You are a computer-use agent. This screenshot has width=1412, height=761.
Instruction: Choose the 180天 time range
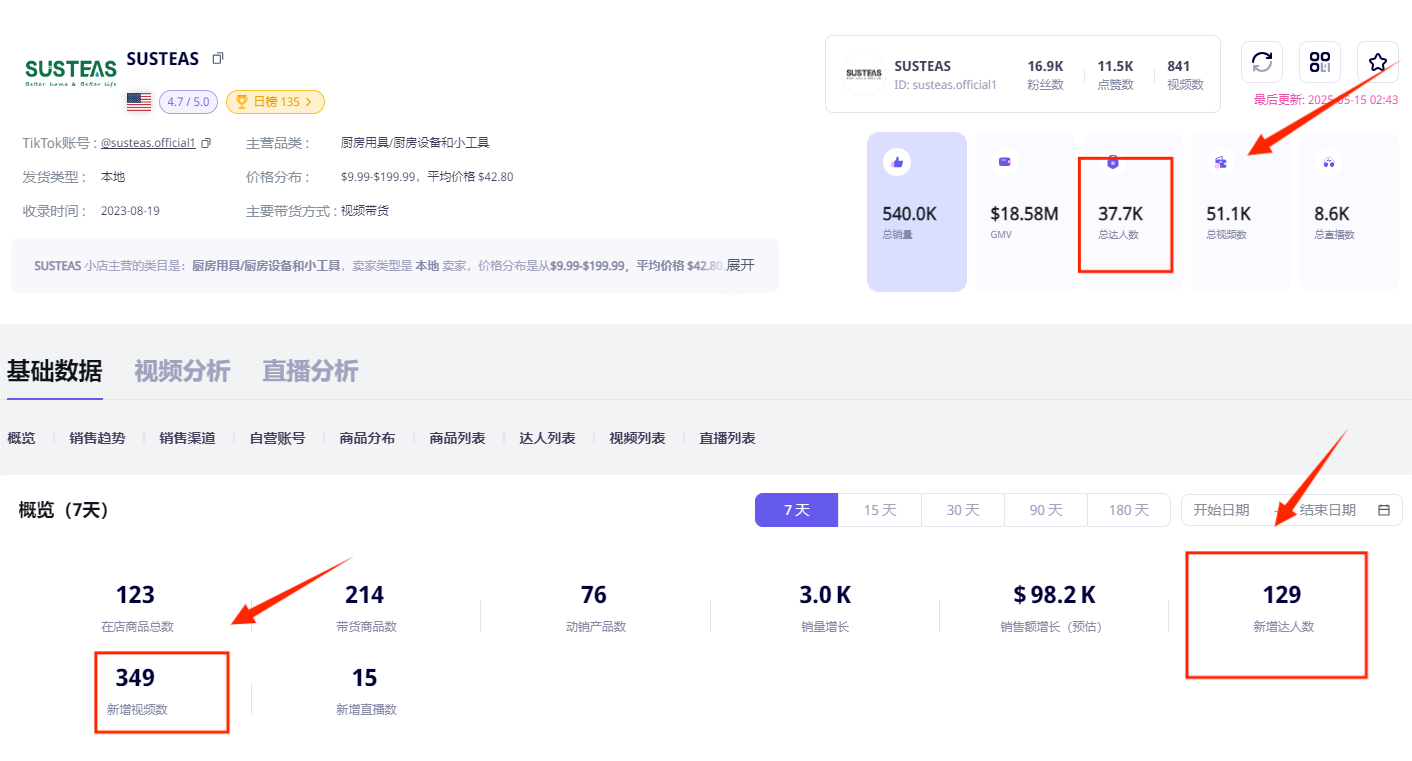coord(1128,510)
